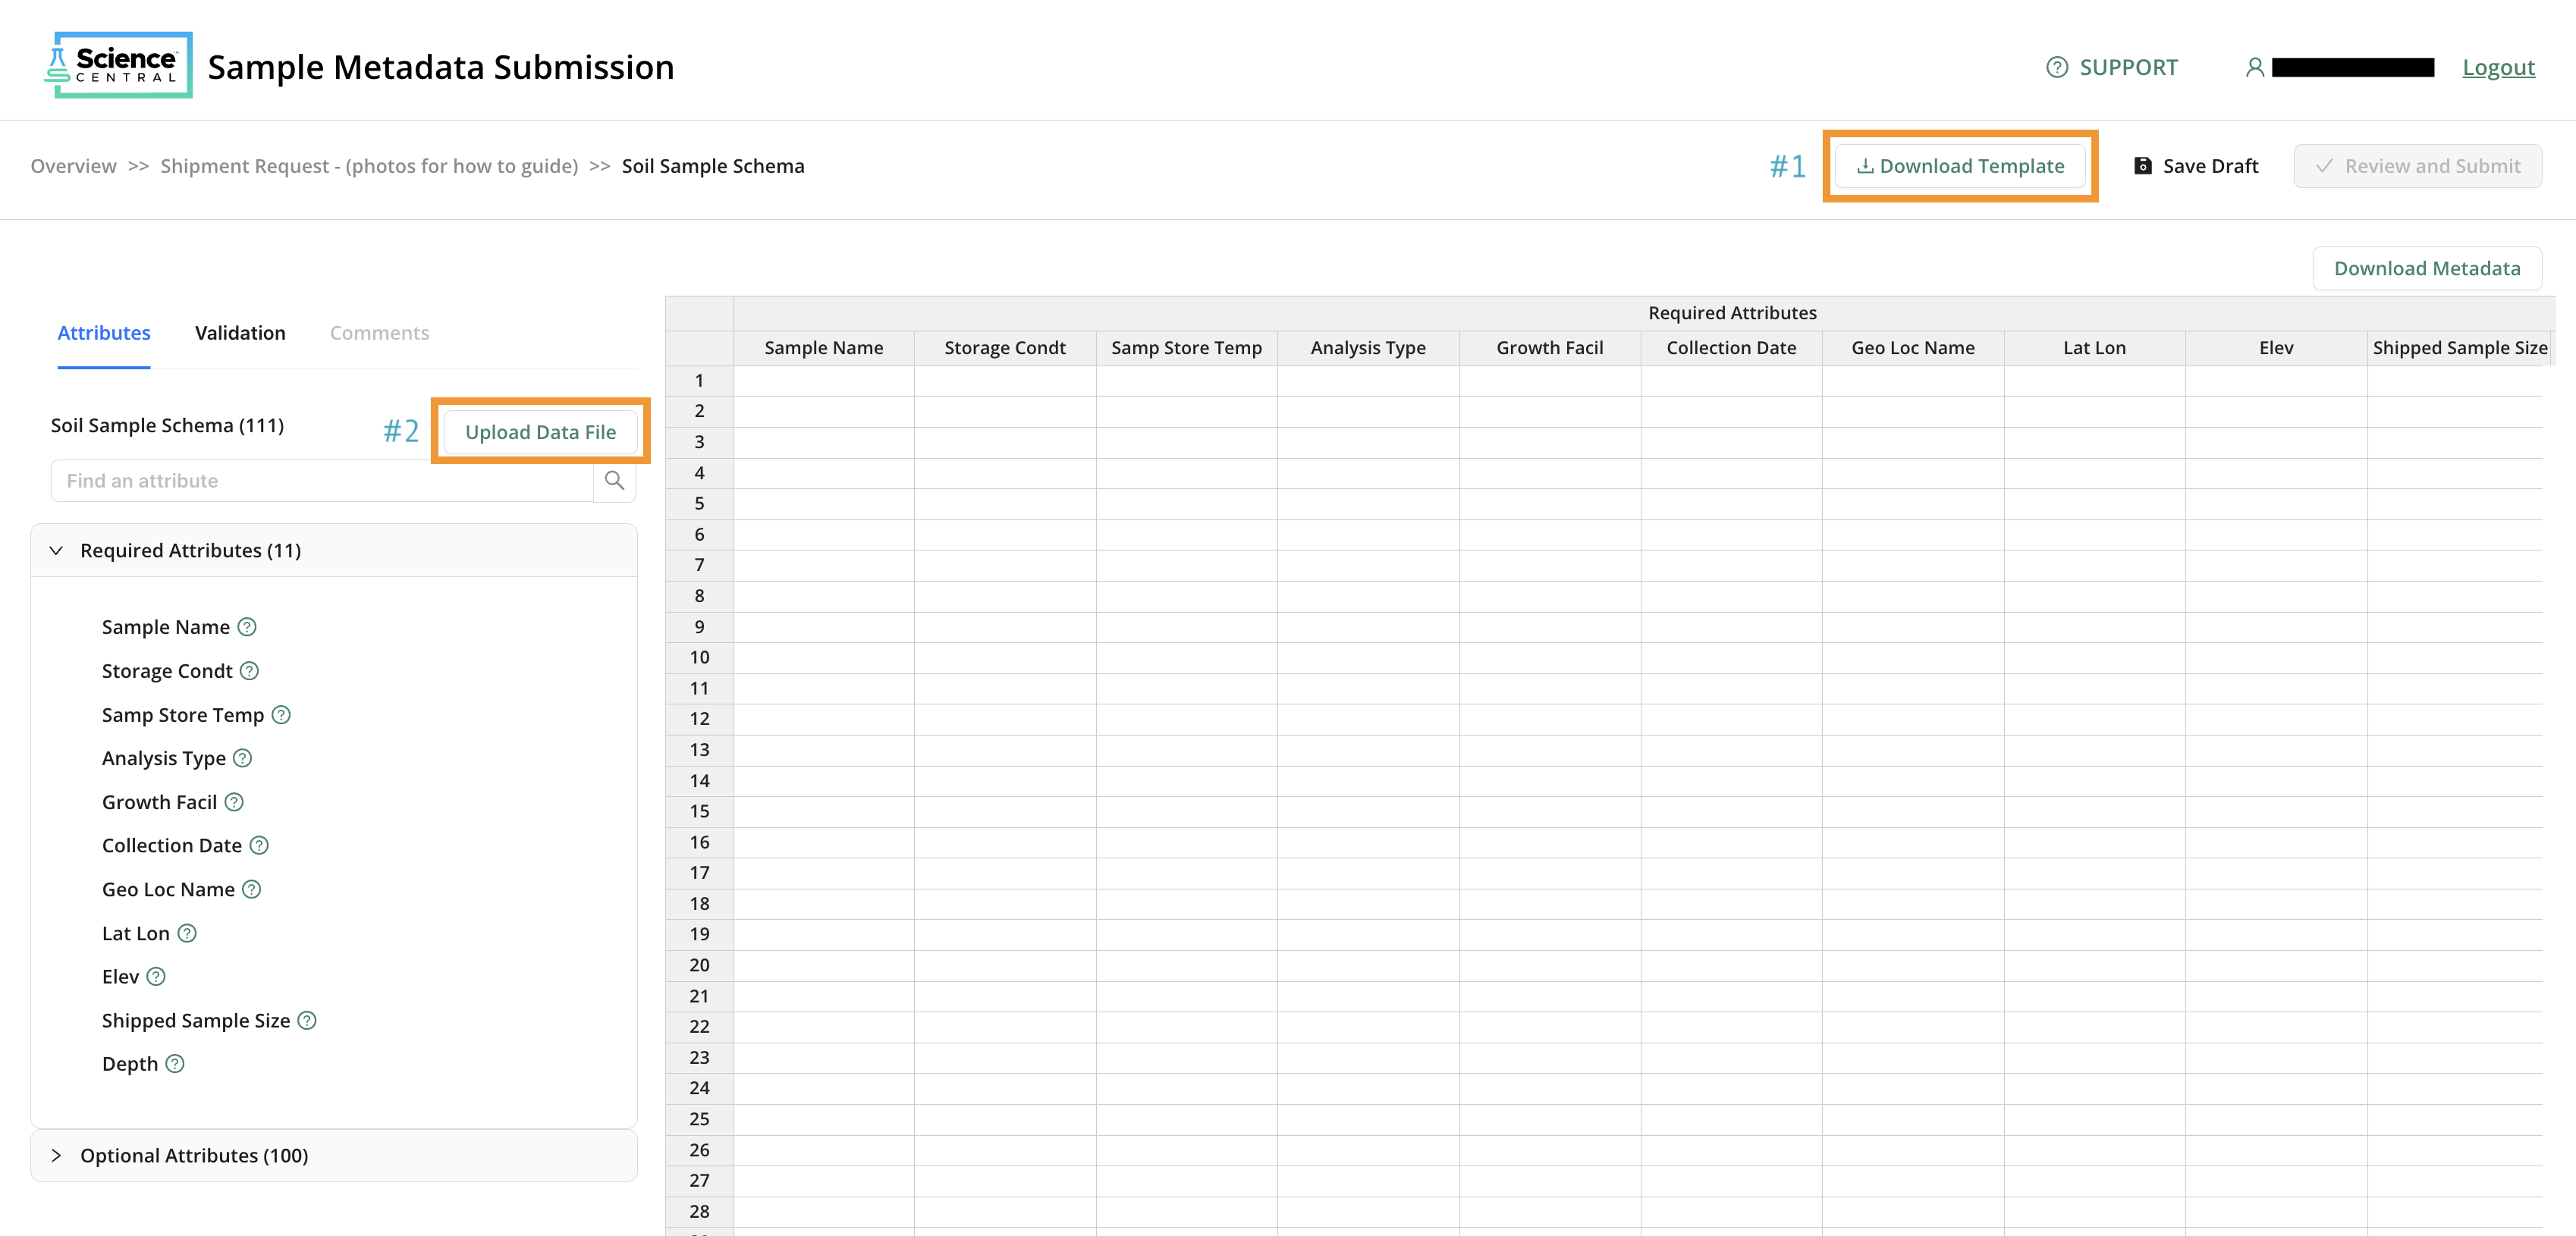The height and width of the screenshot is (1236, 2576).
Task: Click Upload Data File button
Action: pos(540,432)
